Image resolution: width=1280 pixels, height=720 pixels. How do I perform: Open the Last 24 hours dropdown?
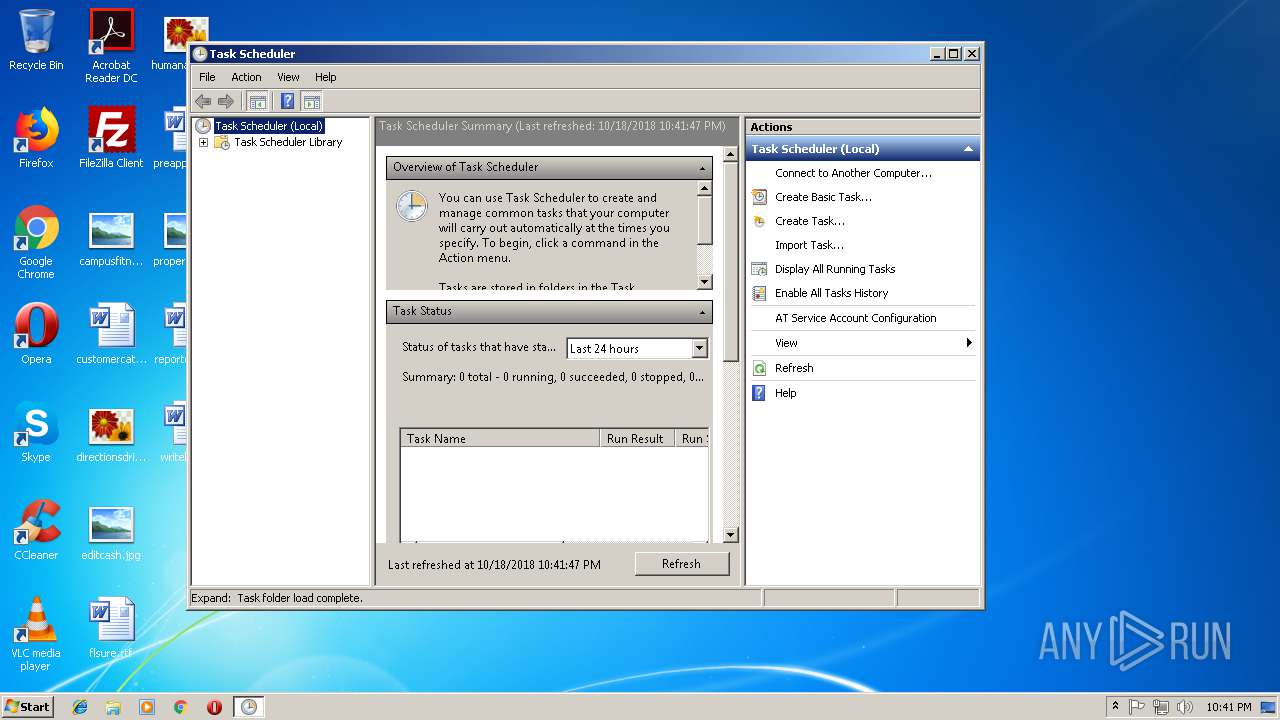[x=699, y=348]
